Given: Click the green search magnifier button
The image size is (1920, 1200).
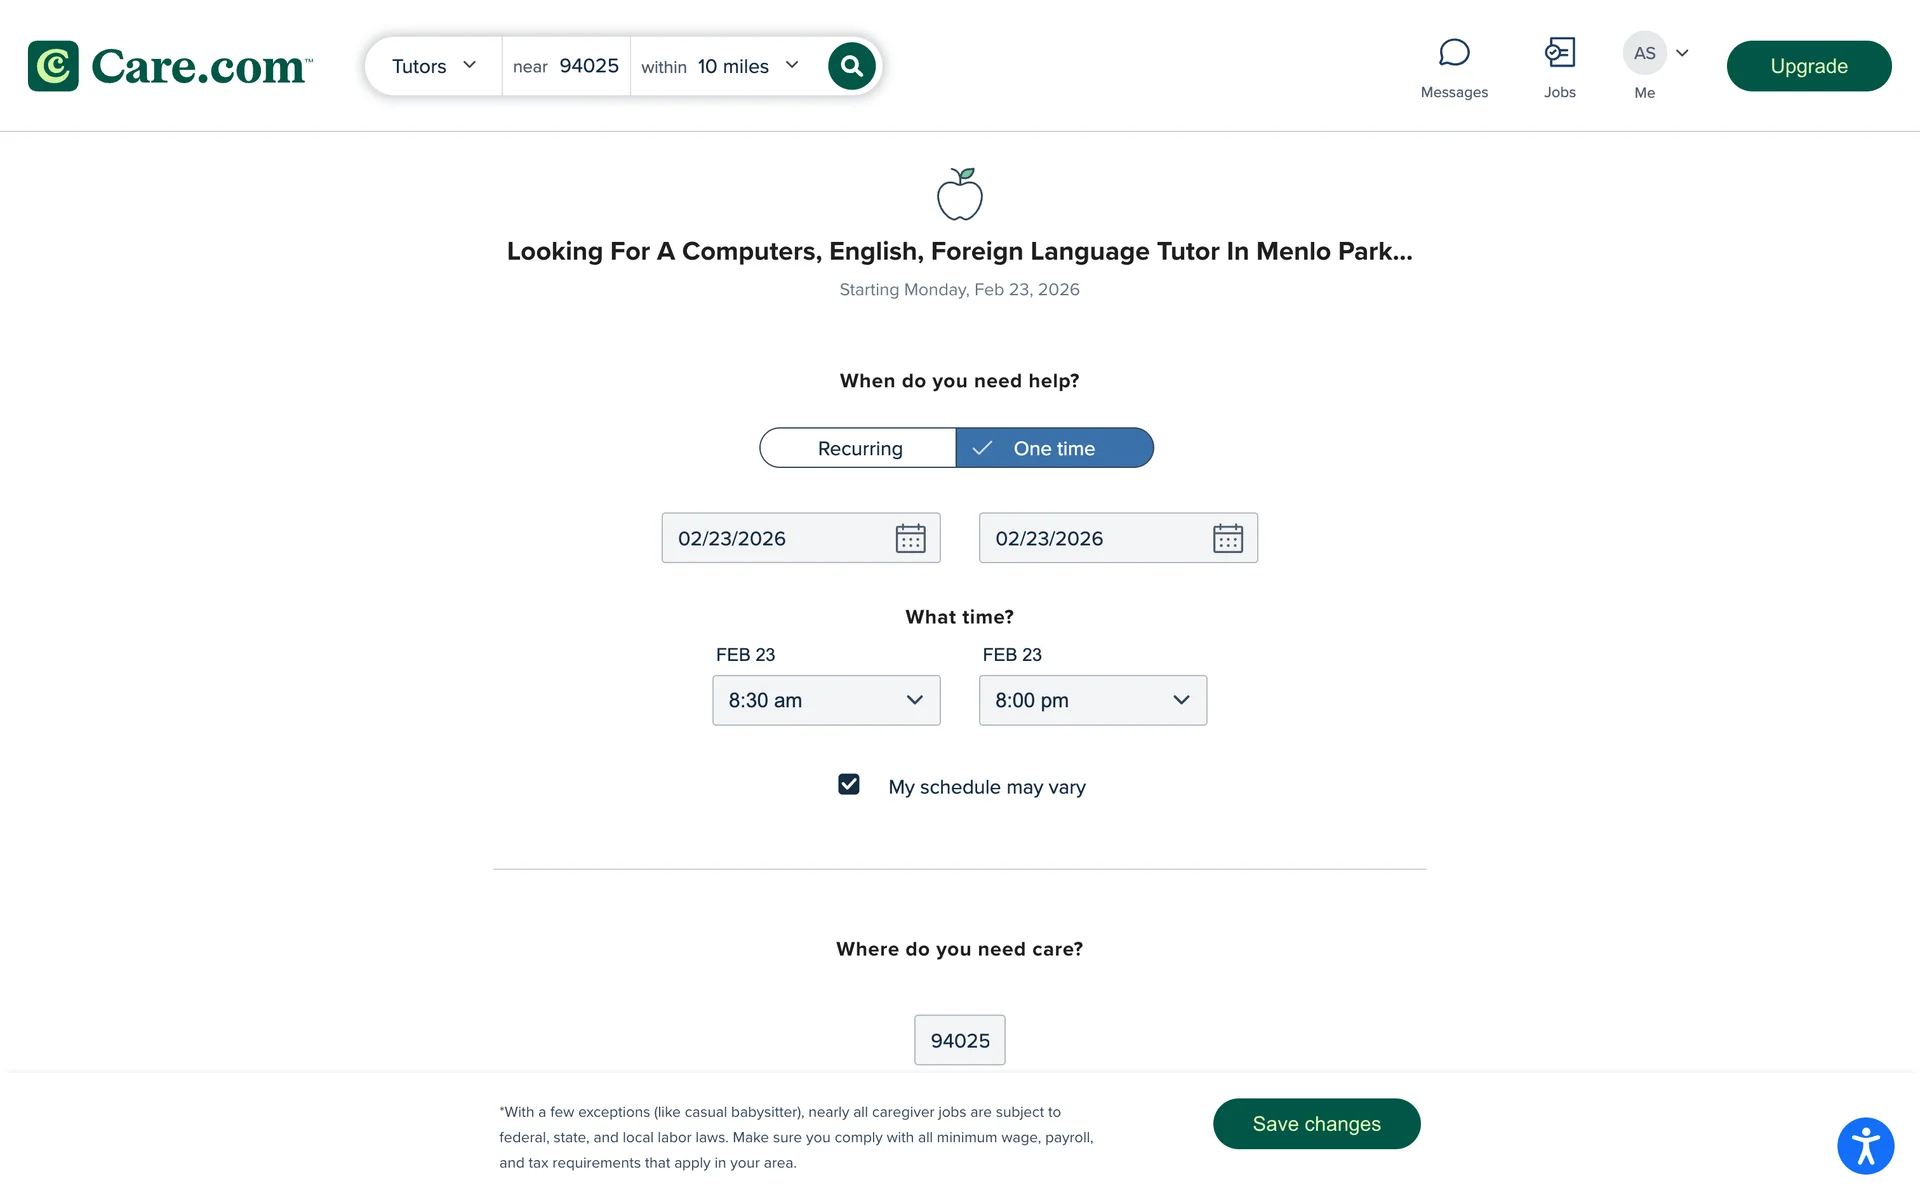Looking at the screenshot, I should 852,66.
